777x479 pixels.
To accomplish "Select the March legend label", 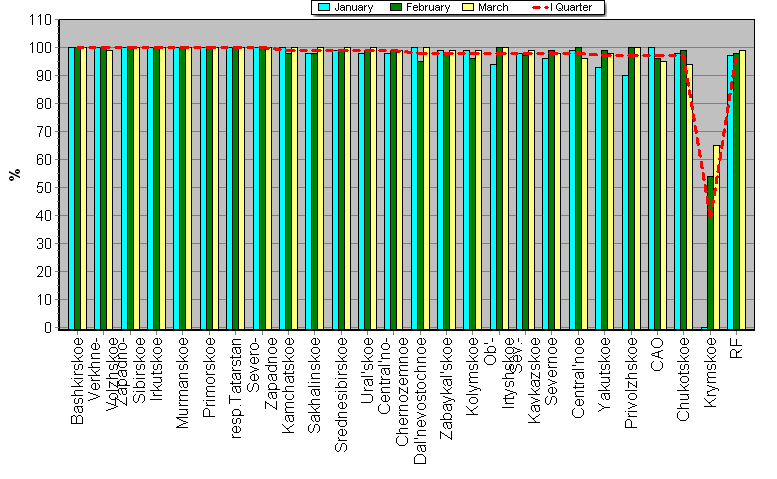I will tap(493, 7).
